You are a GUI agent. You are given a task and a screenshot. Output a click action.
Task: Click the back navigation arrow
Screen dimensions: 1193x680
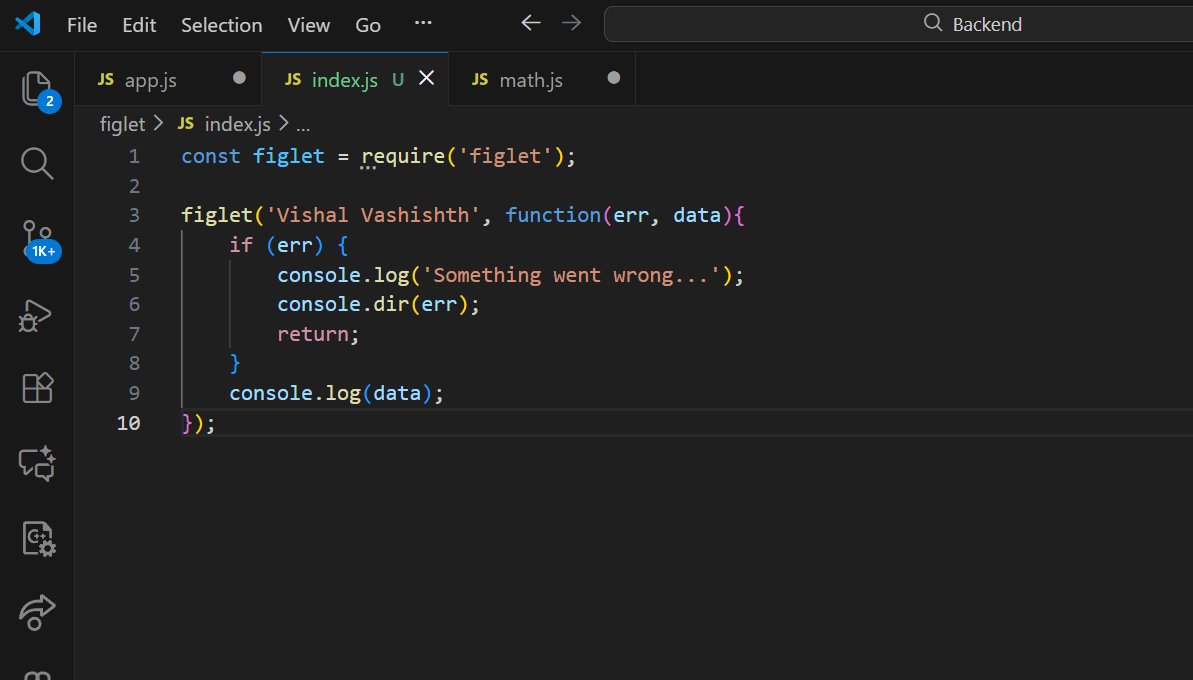pos(530,22)
